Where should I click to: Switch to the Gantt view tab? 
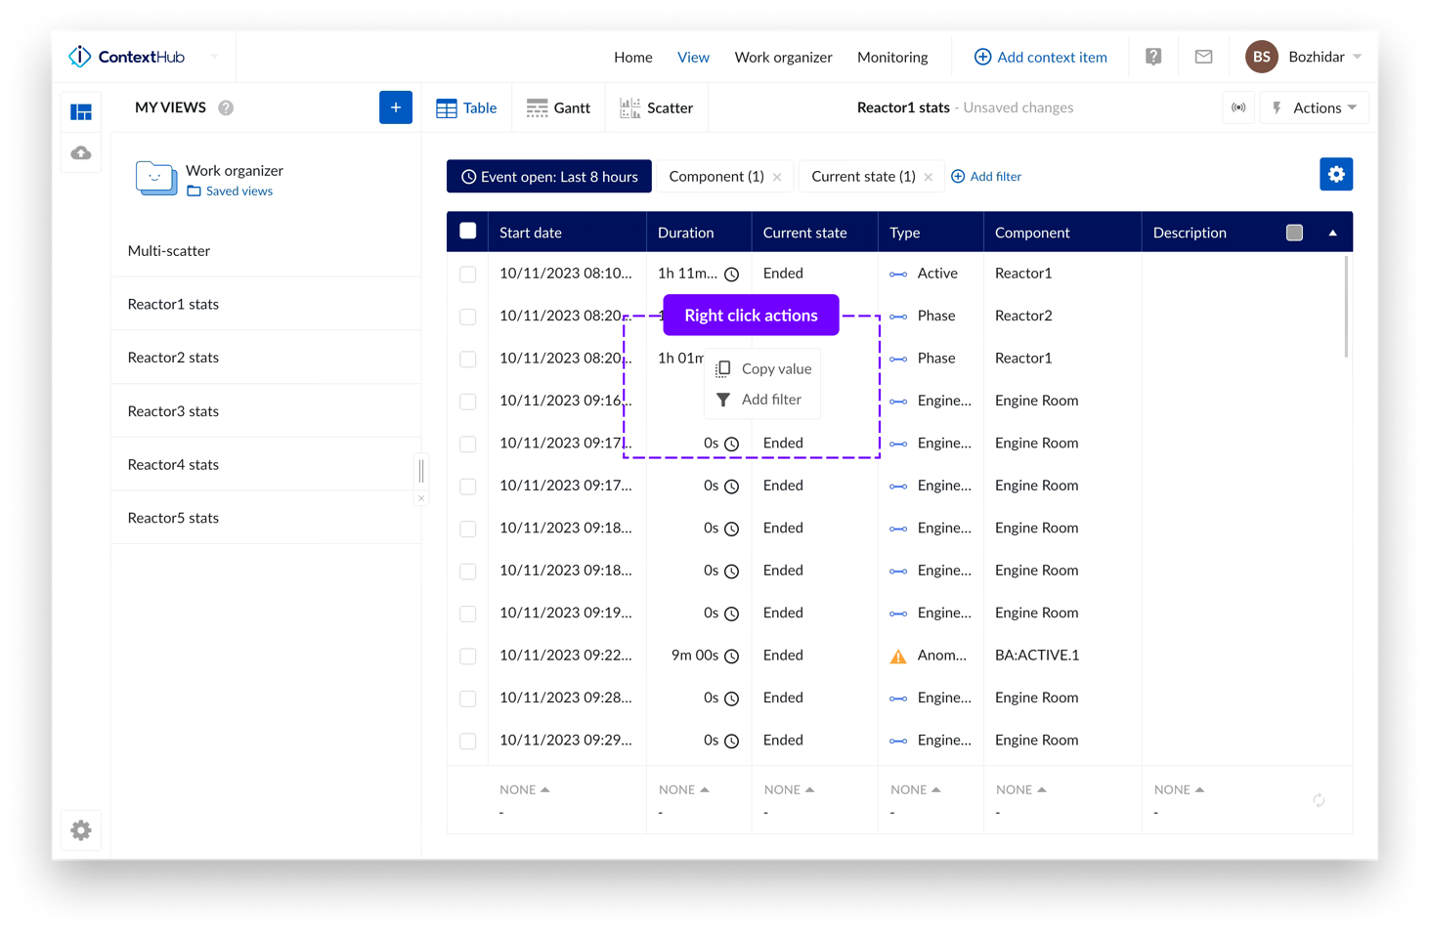(x=558, y=108)
